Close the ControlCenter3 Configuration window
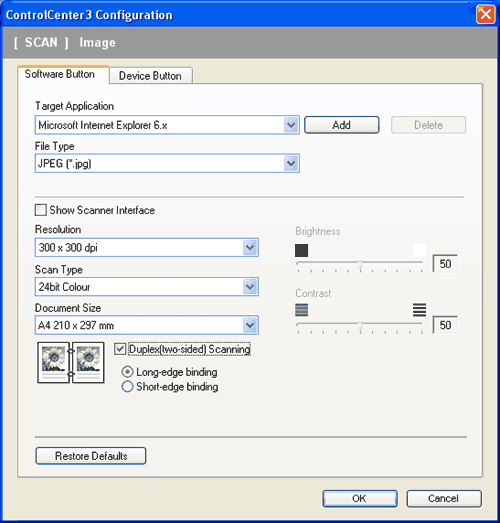 click(485, 15)
